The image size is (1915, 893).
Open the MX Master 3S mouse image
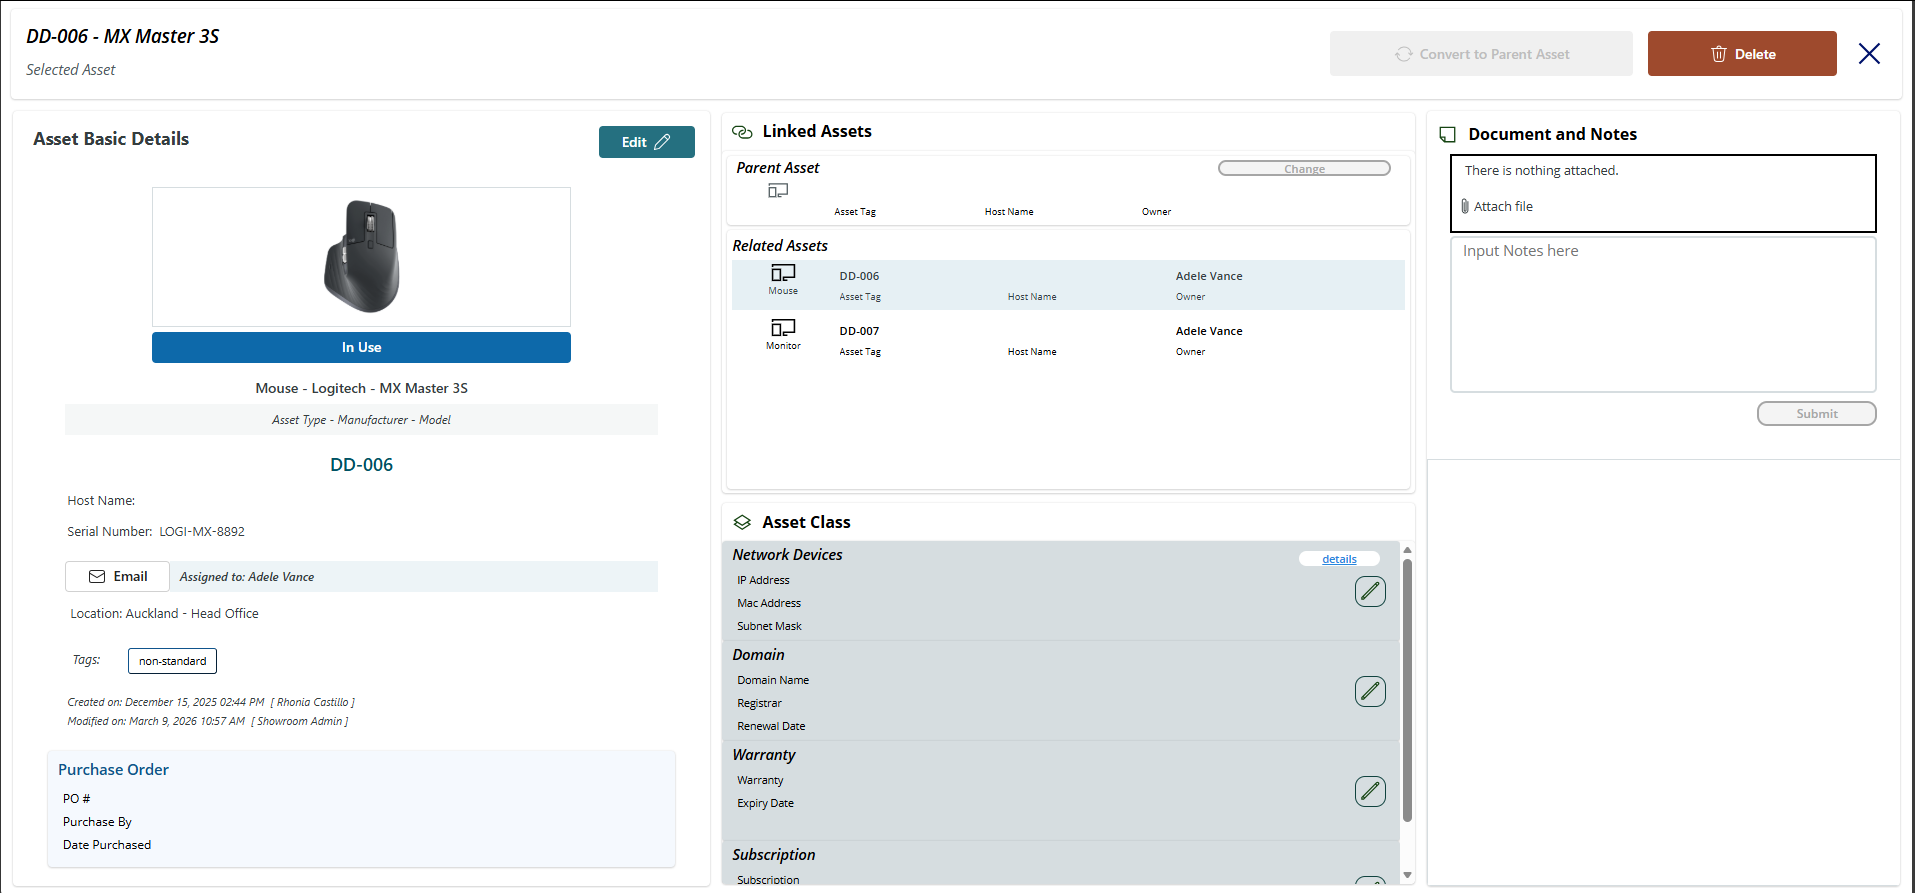(x=361, y=257)
